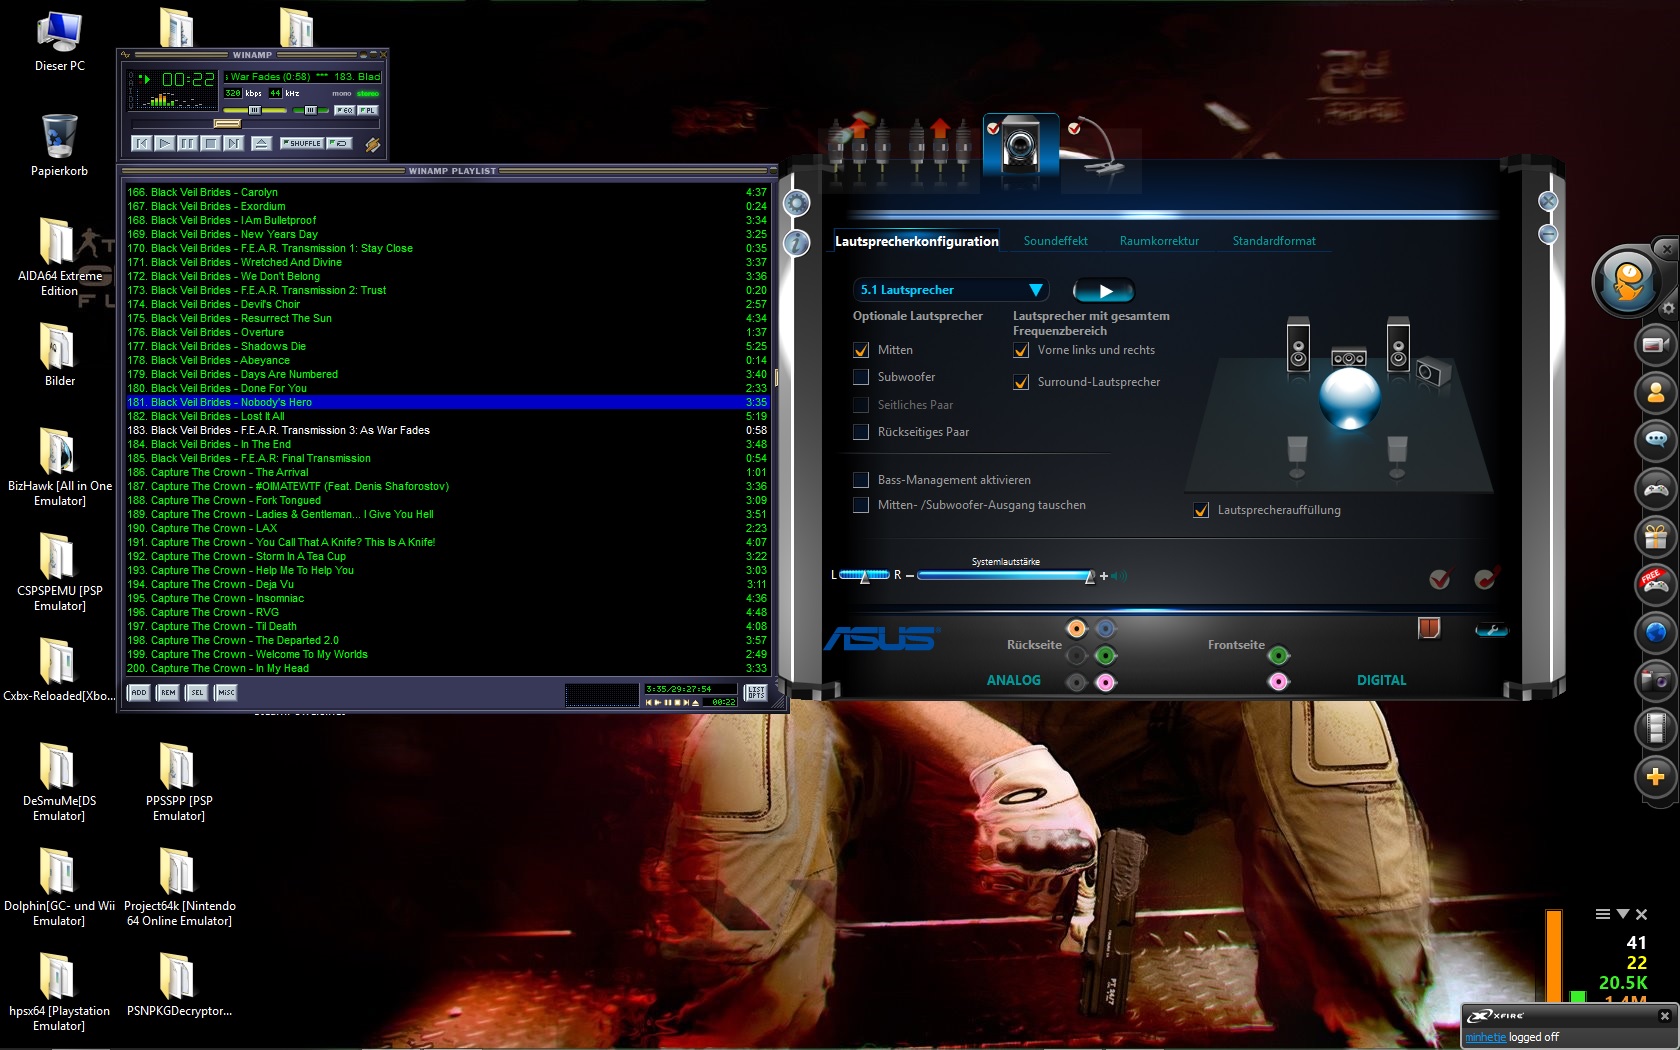Toggle Winamp SHUFFLE button
Screen dimensions: 1680x1050
click(302, 143)
